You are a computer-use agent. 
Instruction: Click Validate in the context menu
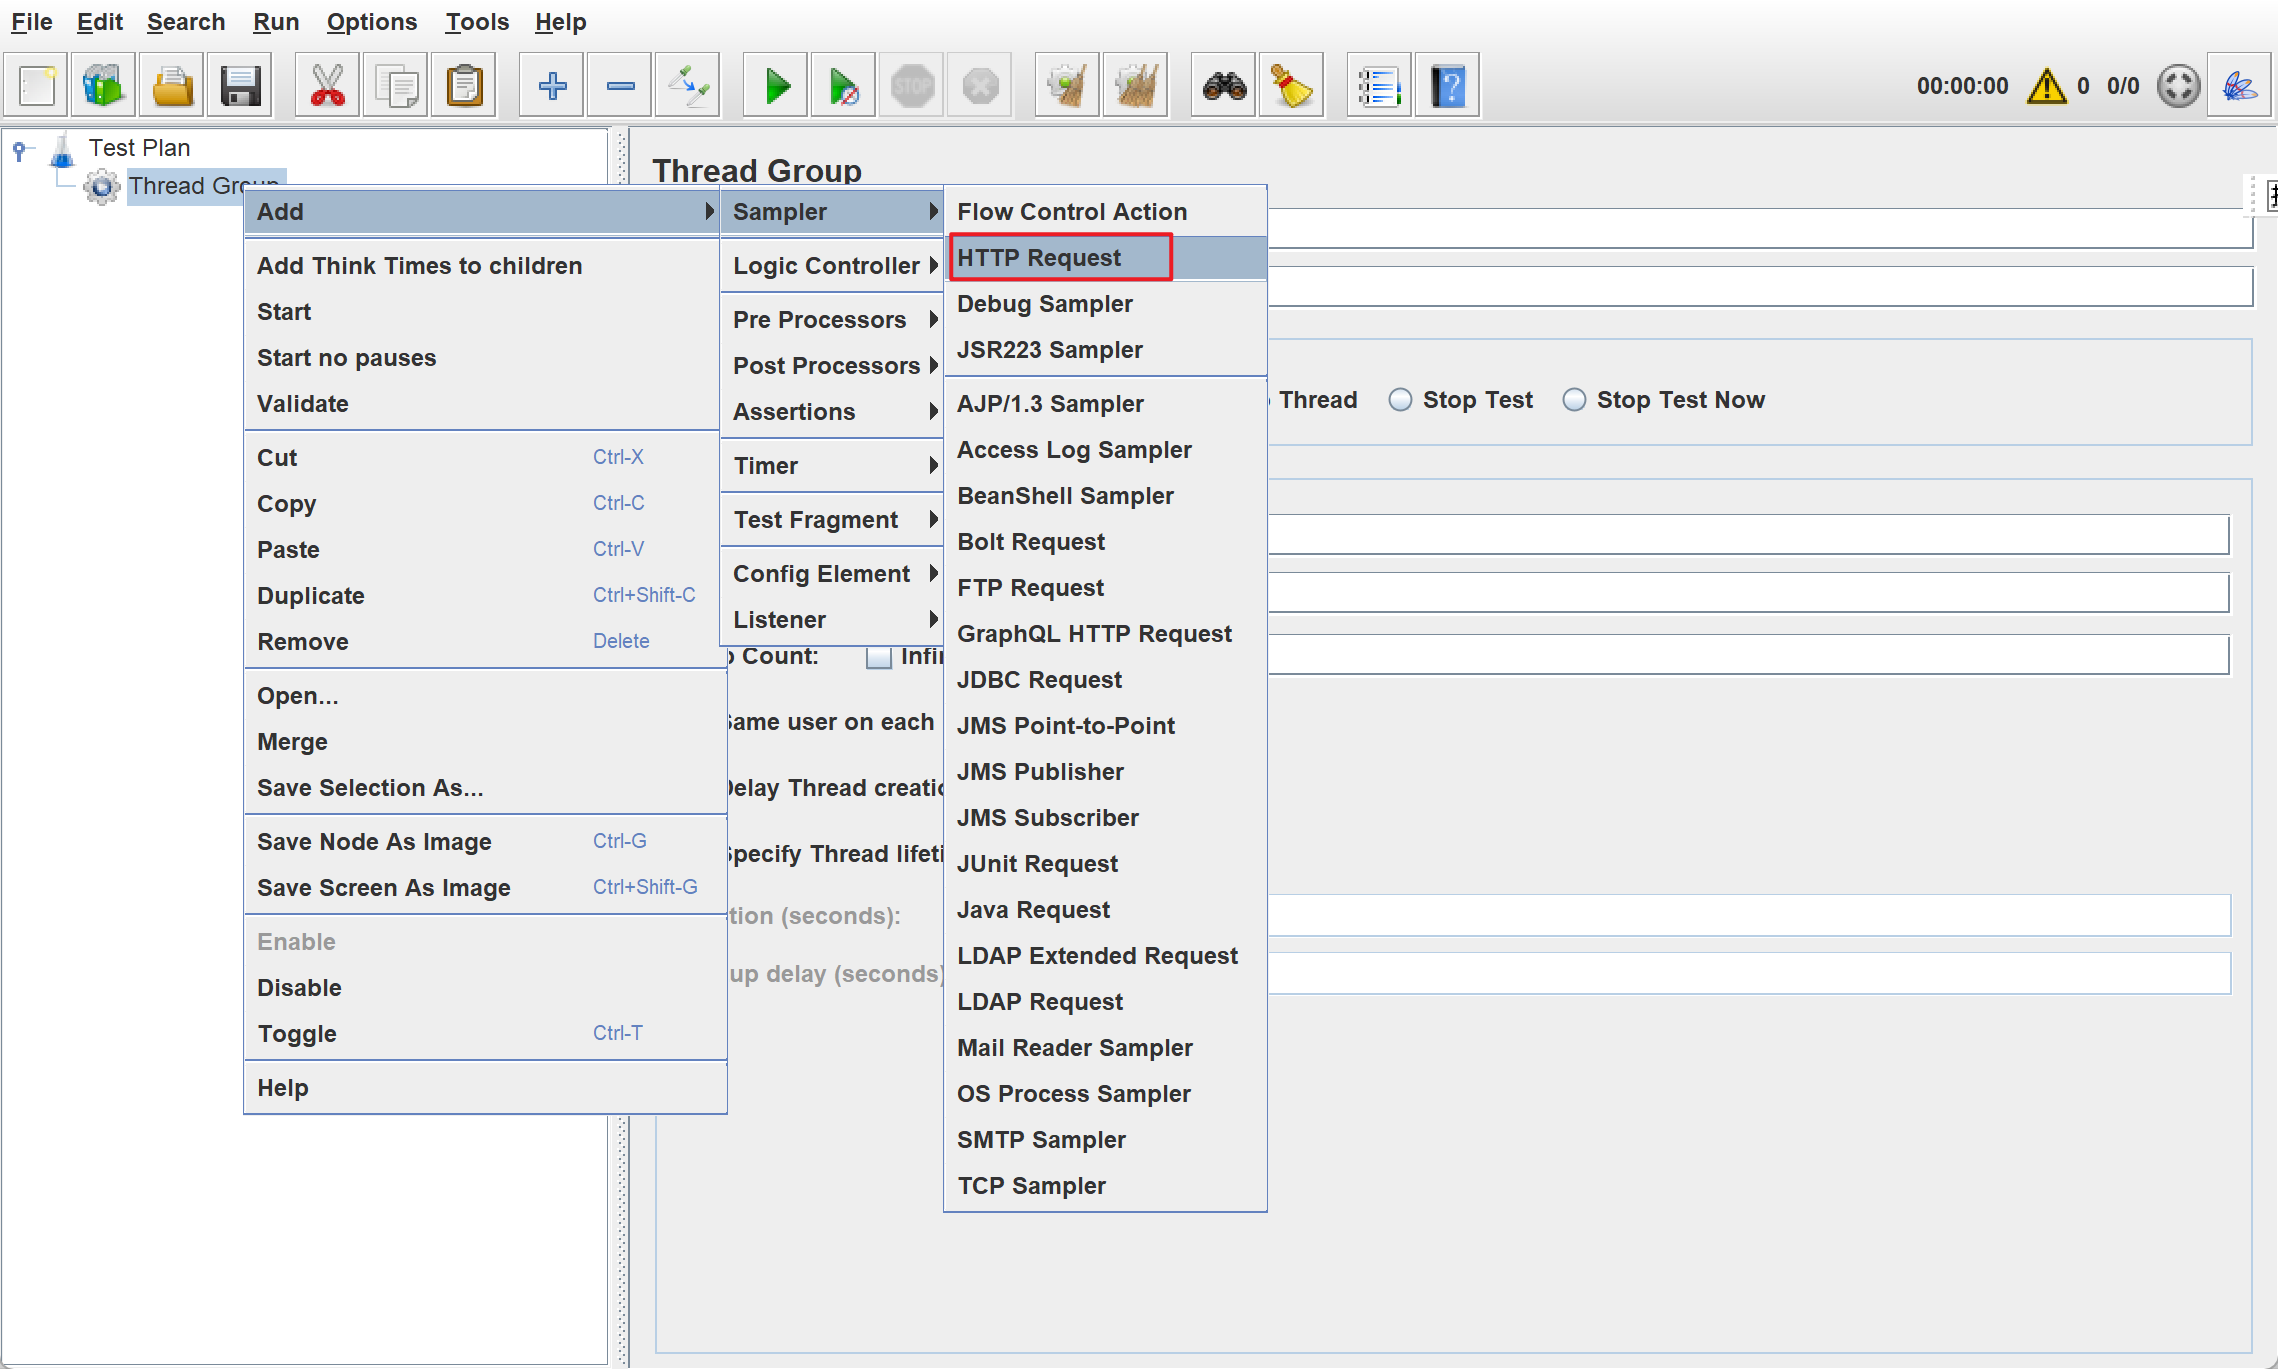[x=303, y=404]
